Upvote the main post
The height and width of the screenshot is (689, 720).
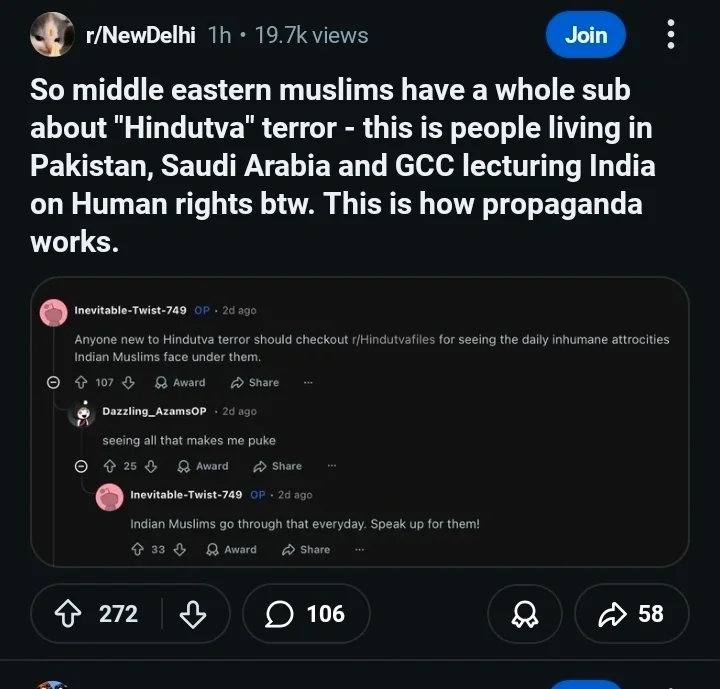[x=68, y=614]
